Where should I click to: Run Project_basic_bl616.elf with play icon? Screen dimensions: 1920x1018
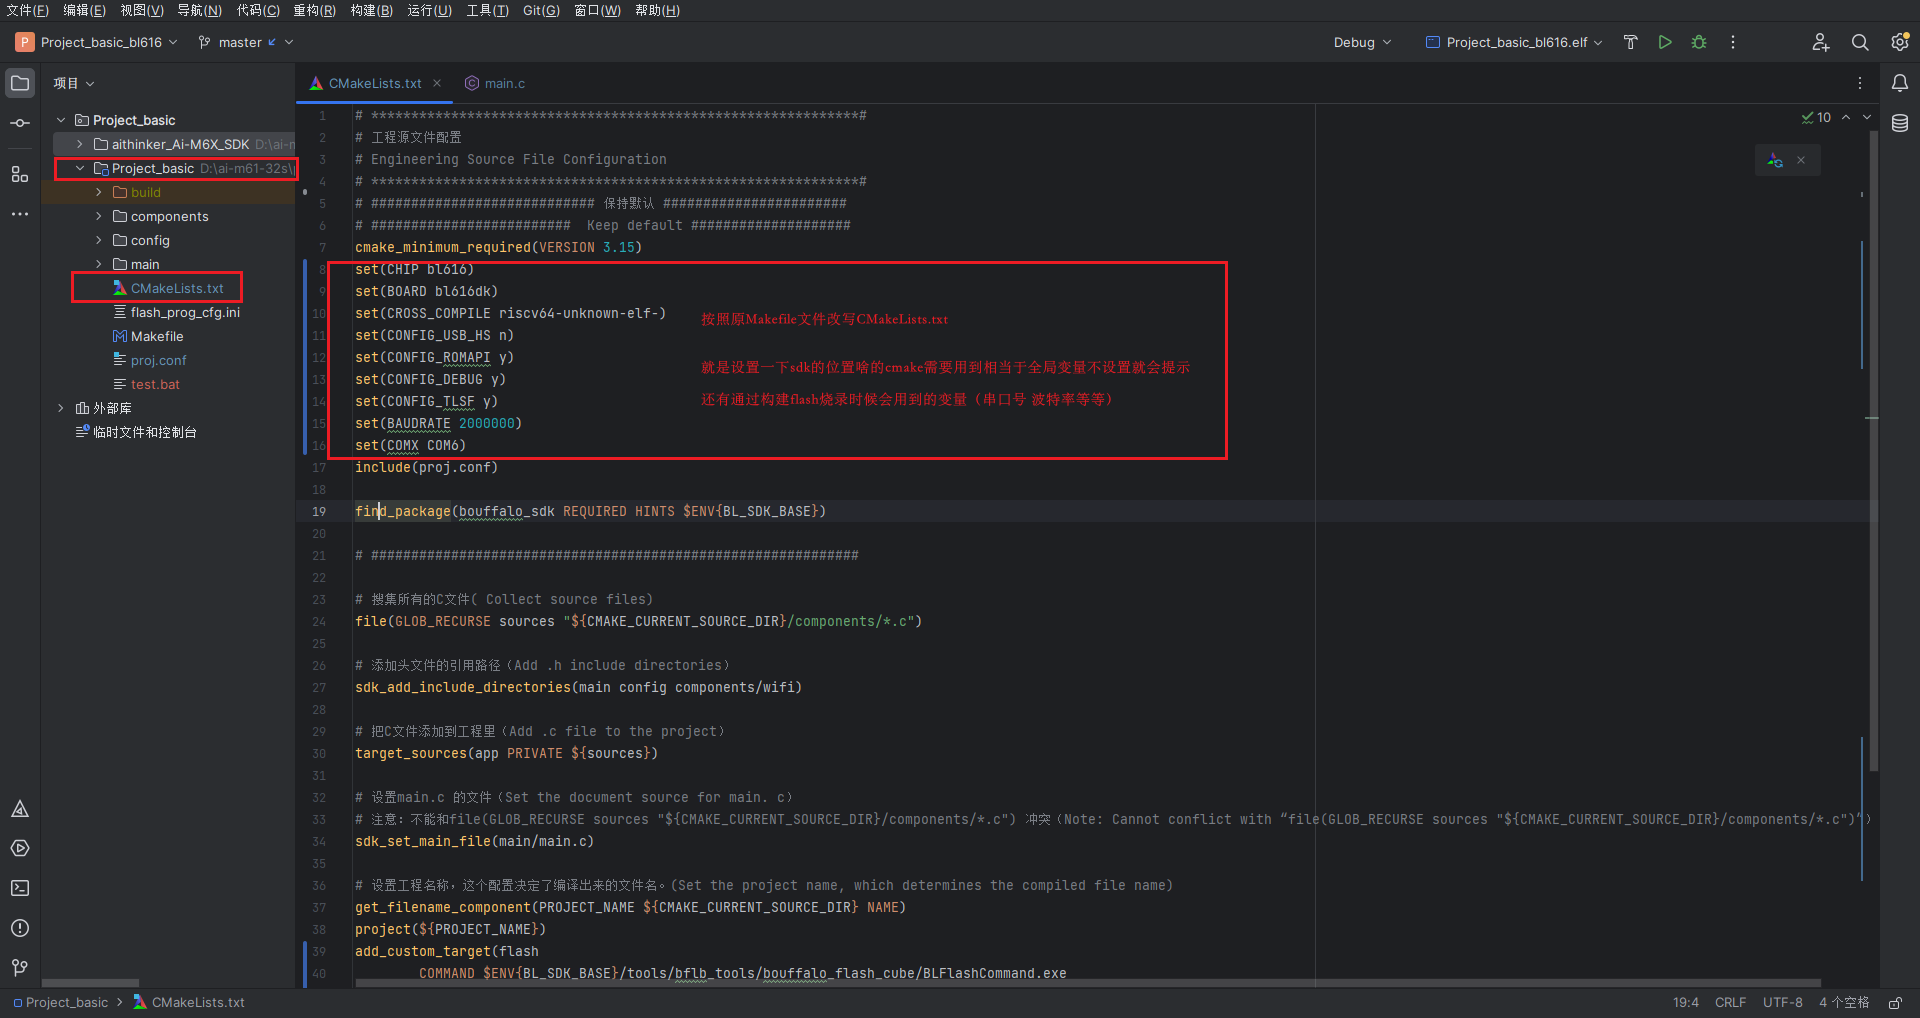point(1665,42)
